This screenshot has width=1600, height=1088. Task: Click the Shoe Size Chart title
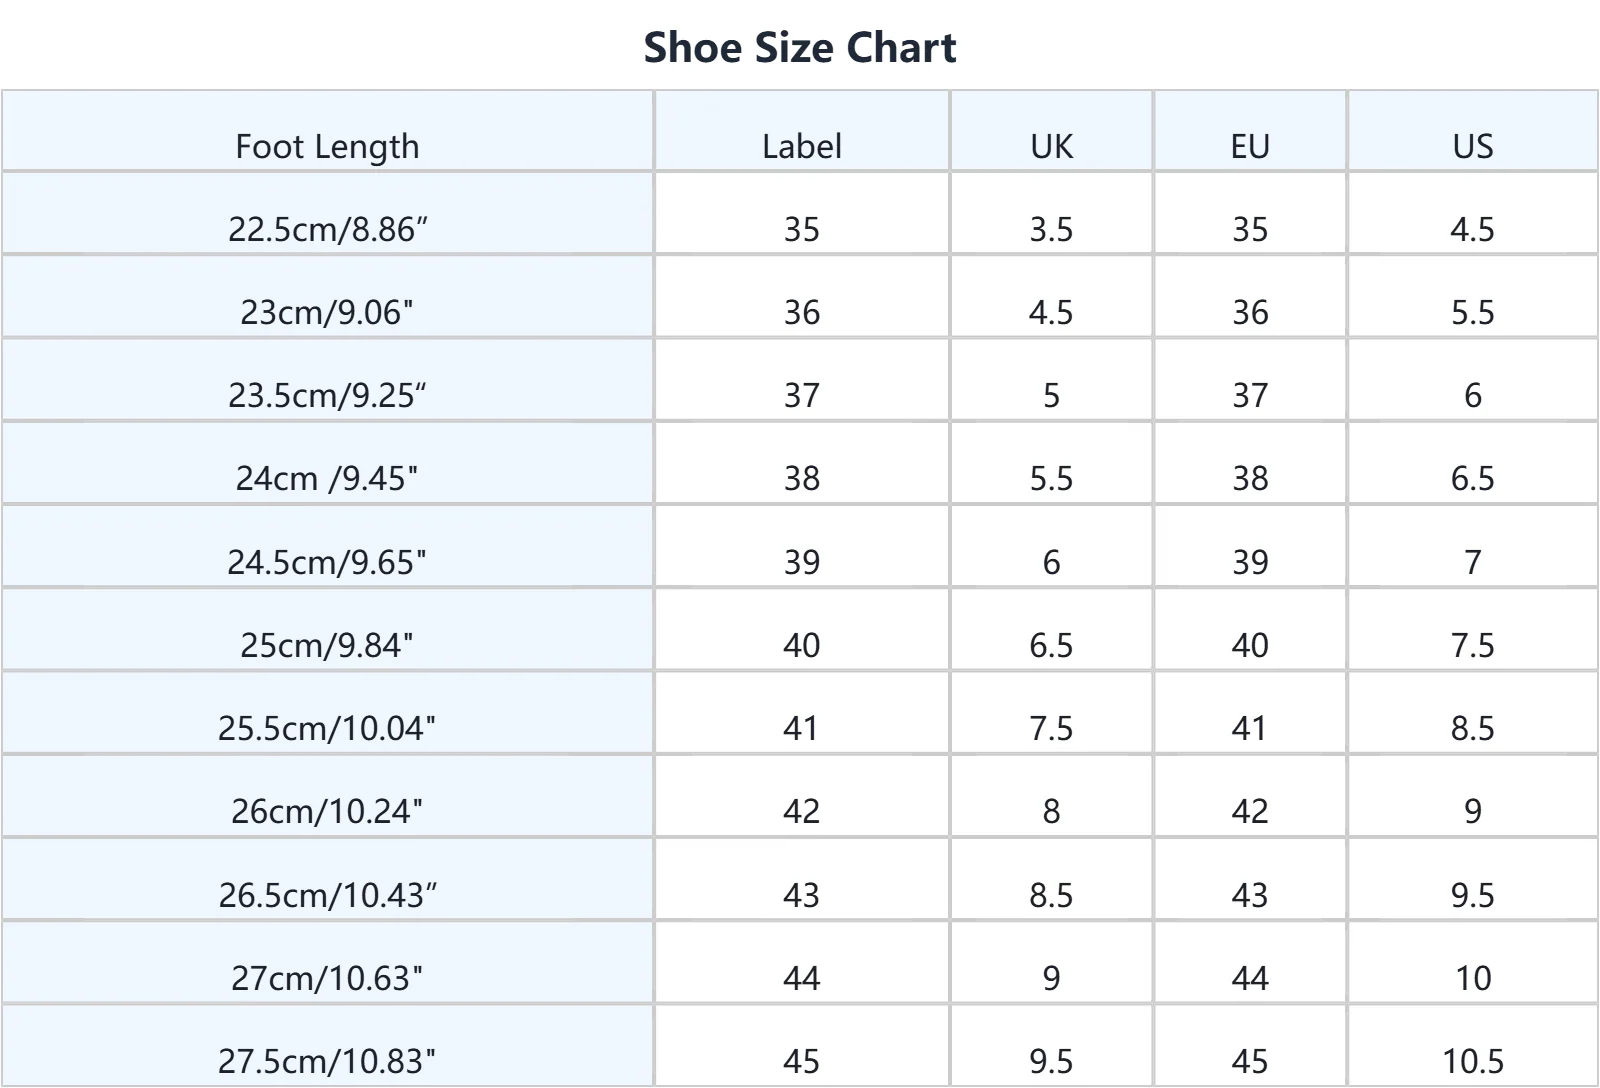[x=799, y=47]
